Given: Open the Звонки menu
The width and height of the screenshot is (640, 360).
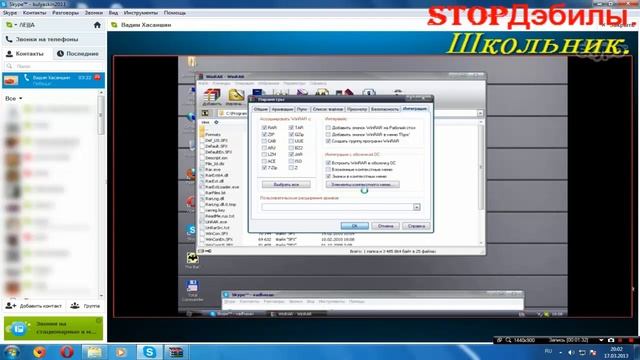Looking at the screenshot, I should (94, 13).
